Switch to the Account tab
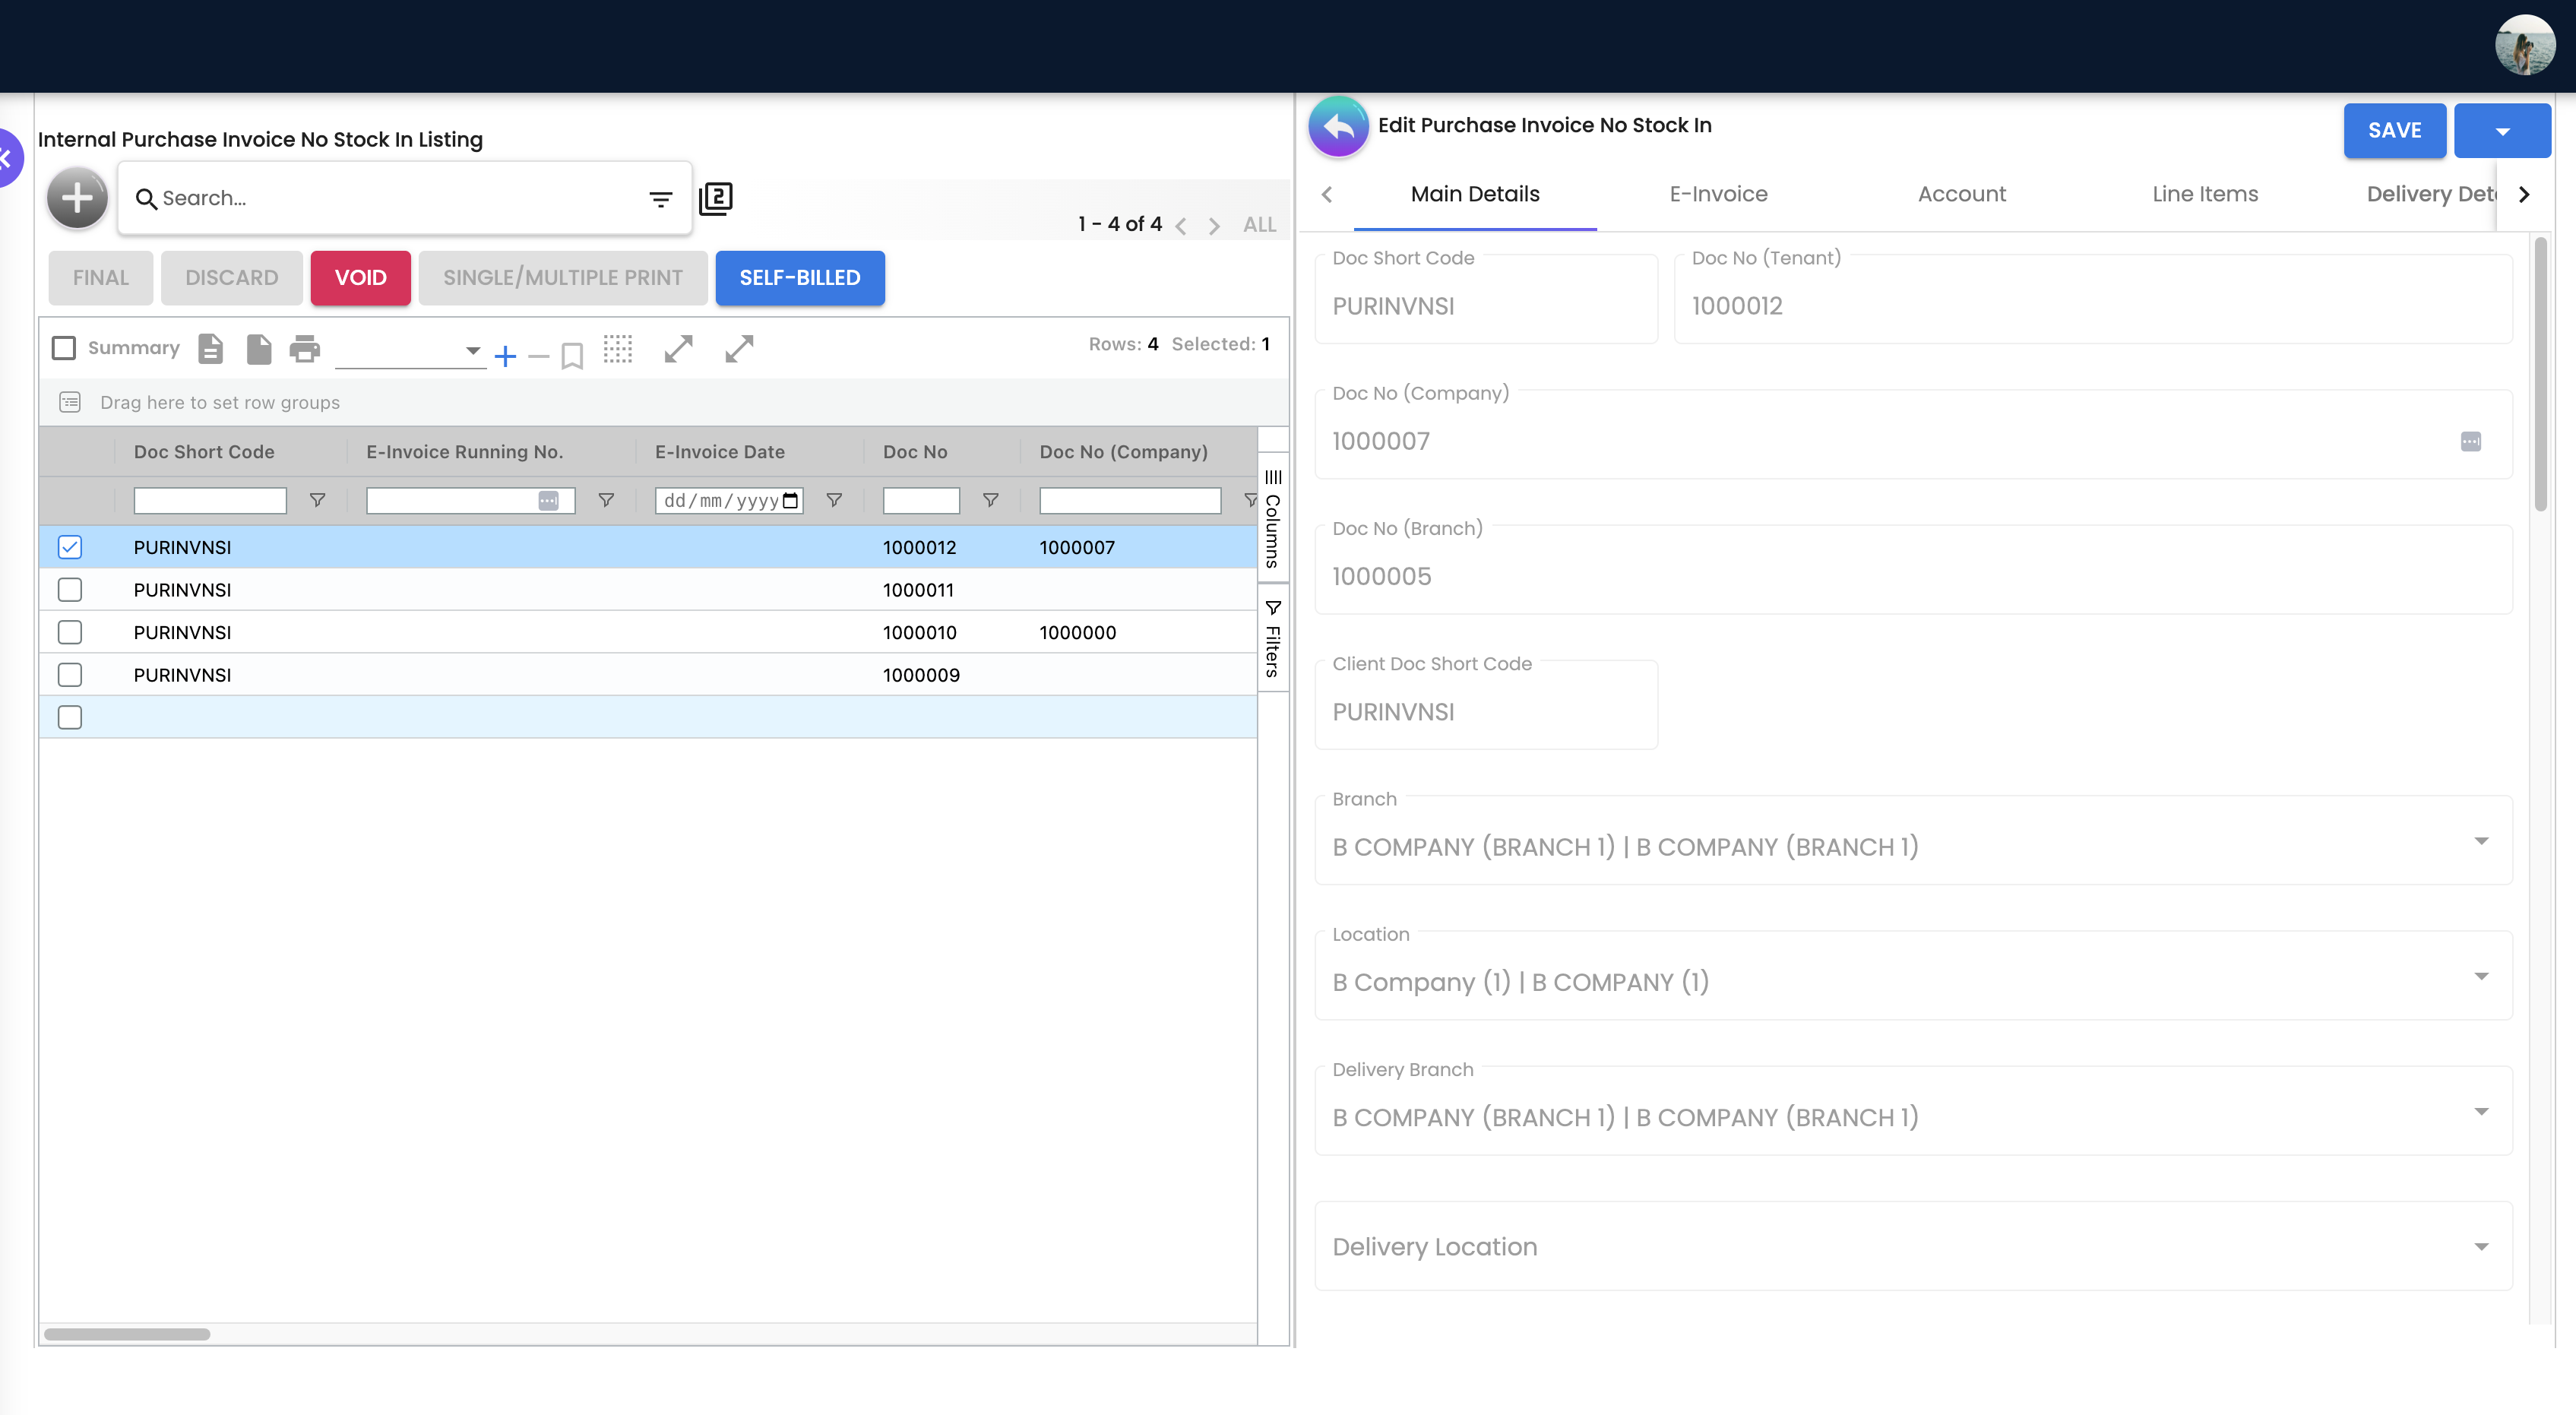 (1961, 194)
